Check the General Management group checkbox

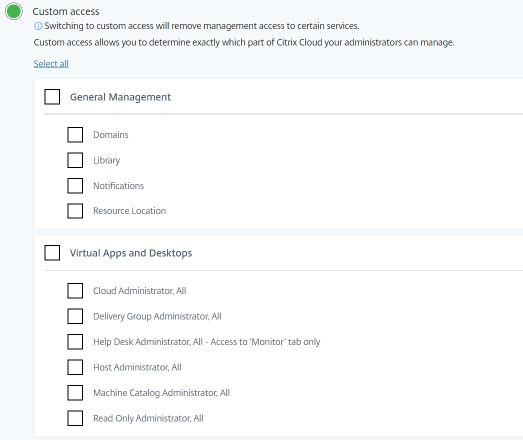(52, 97)
